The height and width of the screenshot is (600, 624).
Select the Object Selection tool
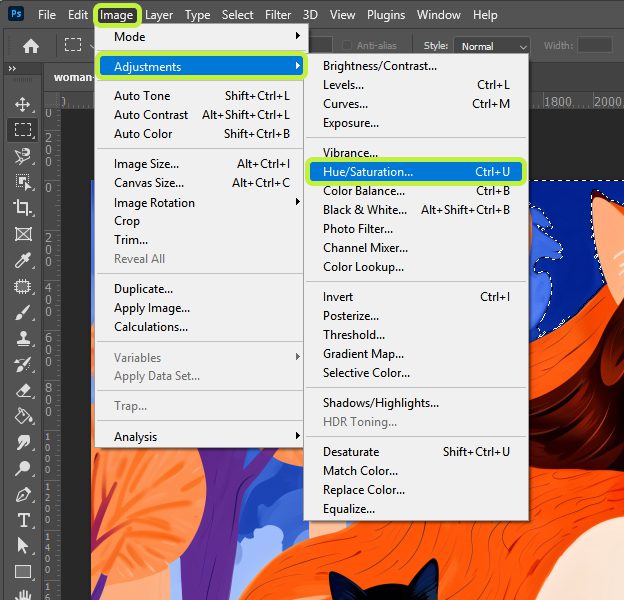point(23,182)
